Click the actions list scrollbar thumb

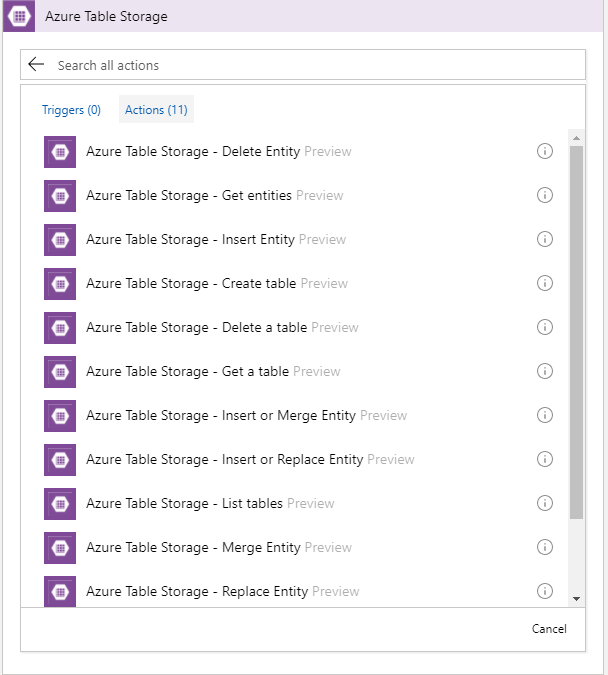tap(576, 332)
